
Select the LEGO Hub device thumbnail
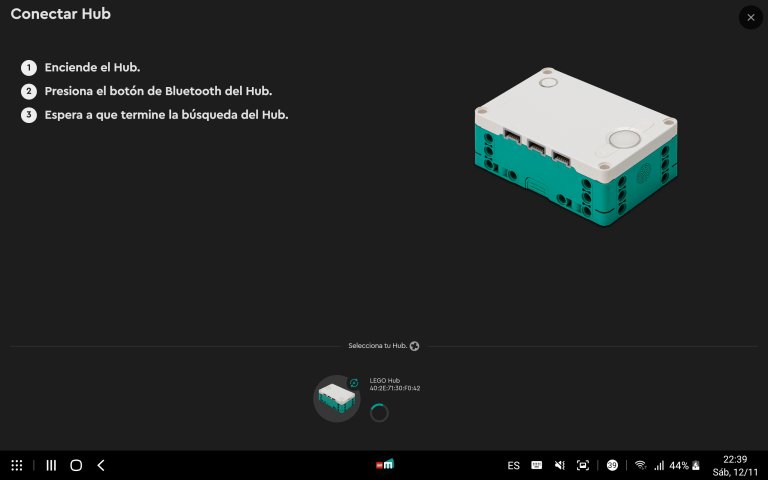coord(336,398)
